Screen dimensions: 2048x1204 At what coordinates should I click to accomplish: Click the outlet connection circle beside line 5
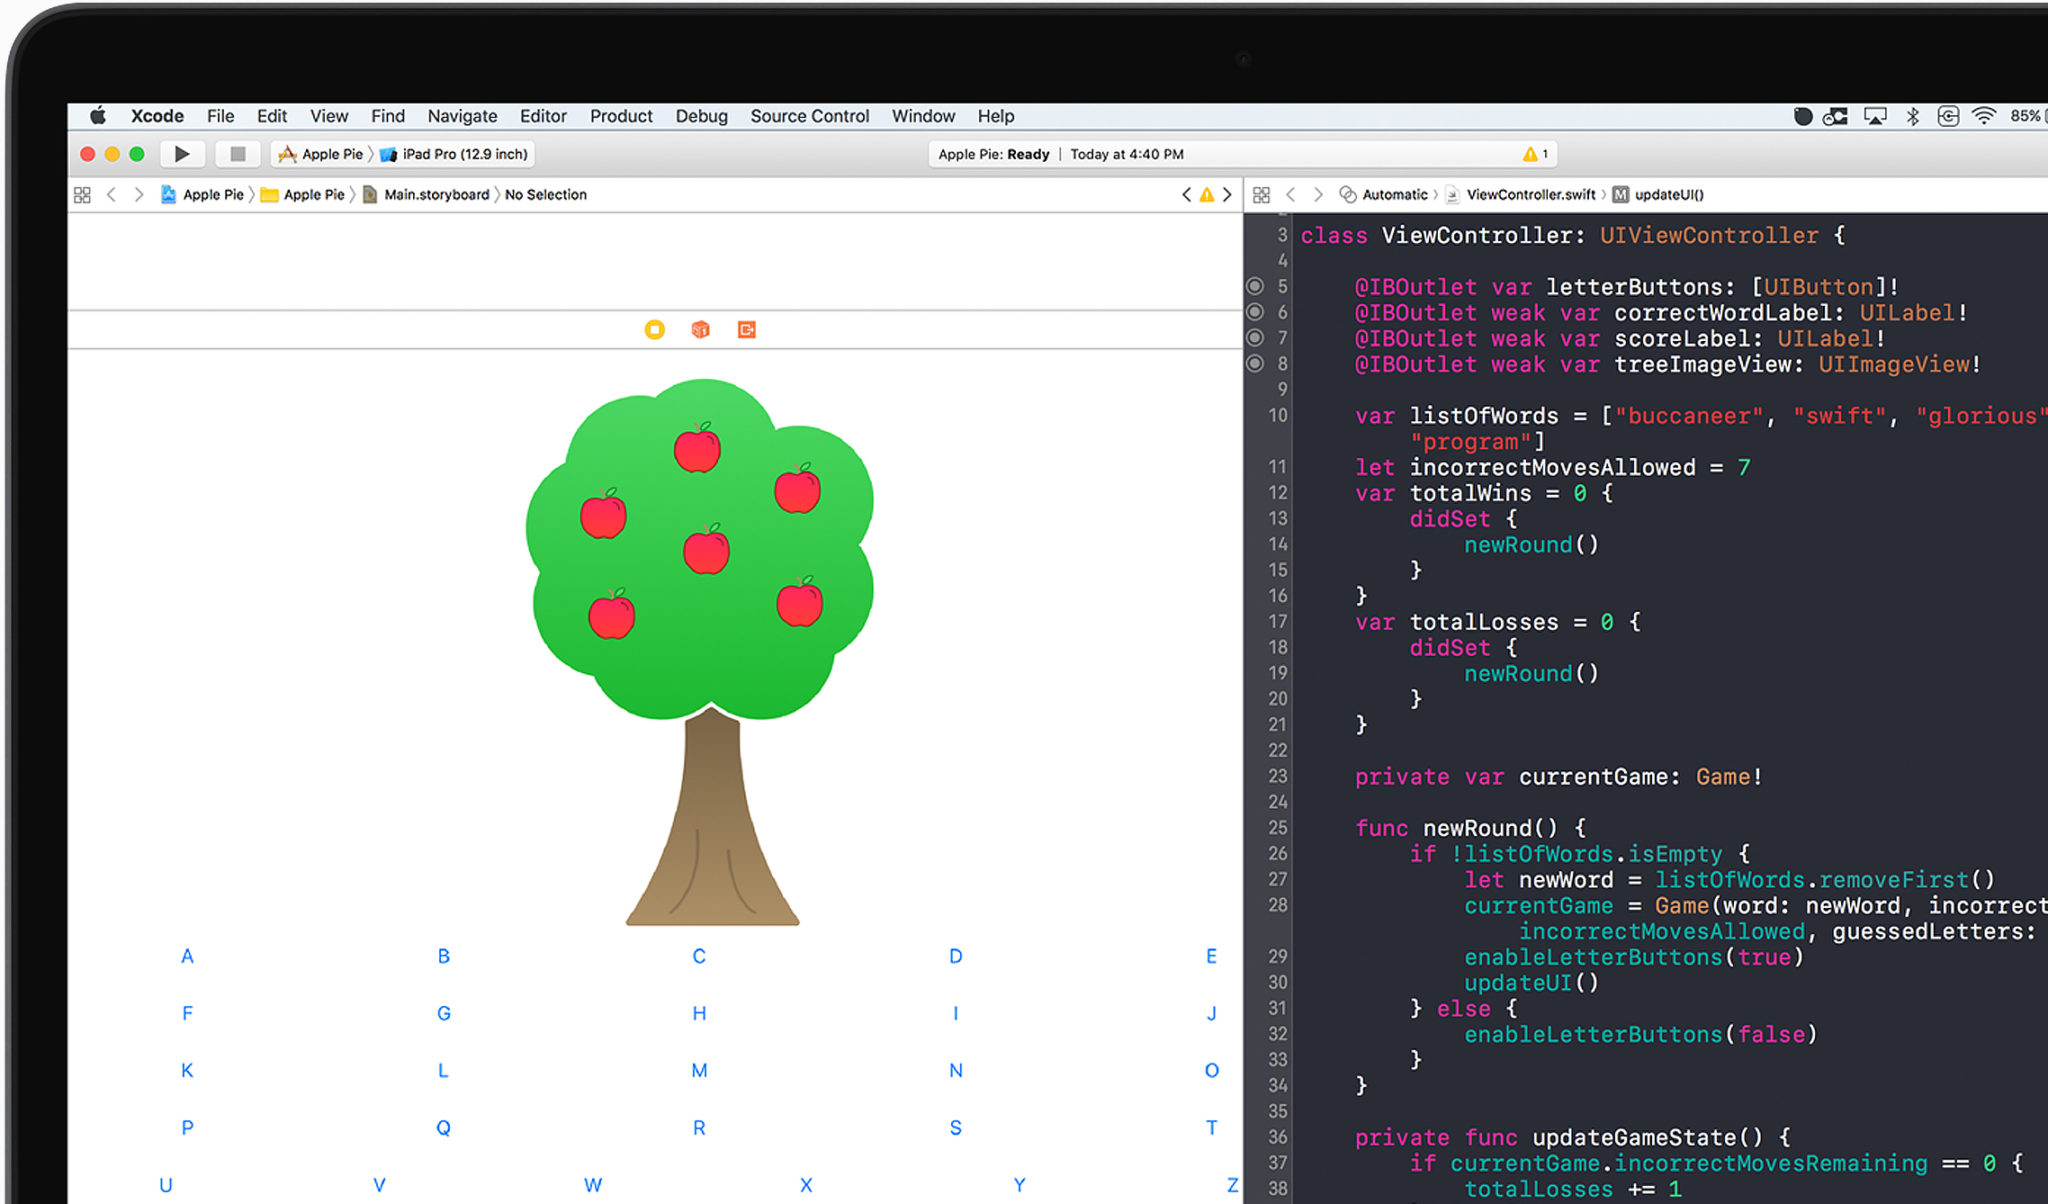1257,287
